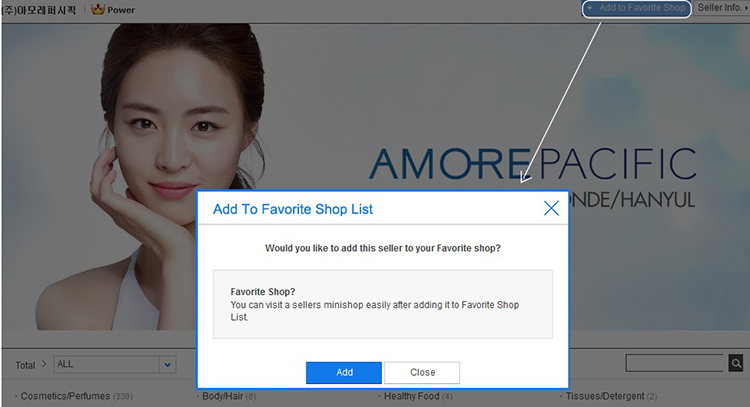Focus the shop search input field

(675, 363)
